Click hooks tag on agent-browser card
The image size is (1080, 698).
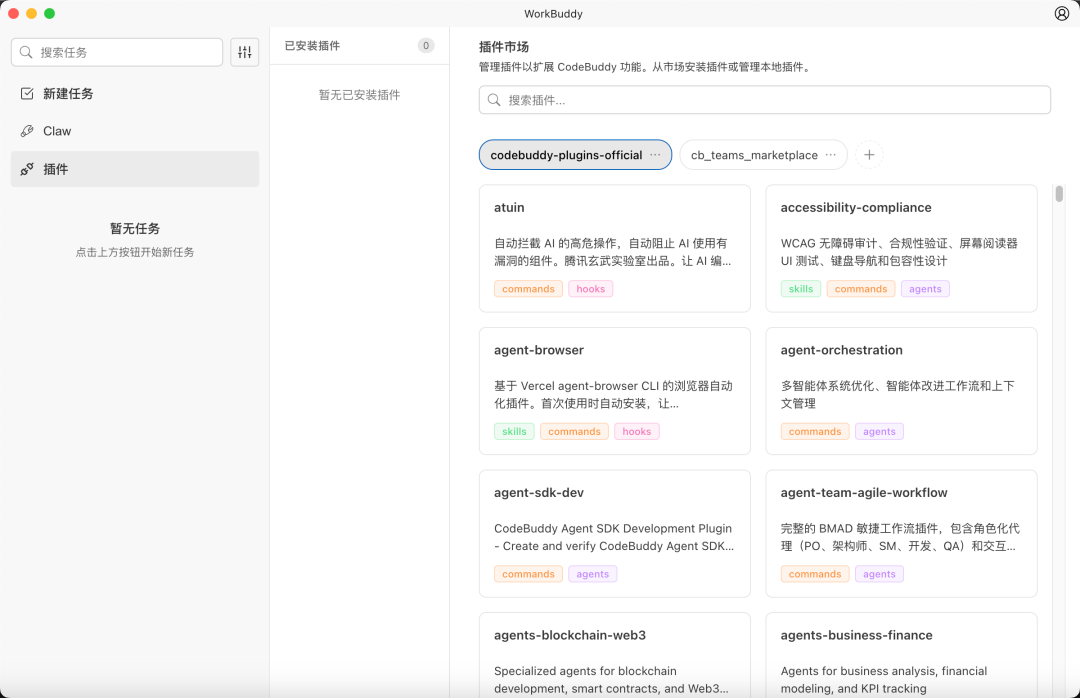636,431
